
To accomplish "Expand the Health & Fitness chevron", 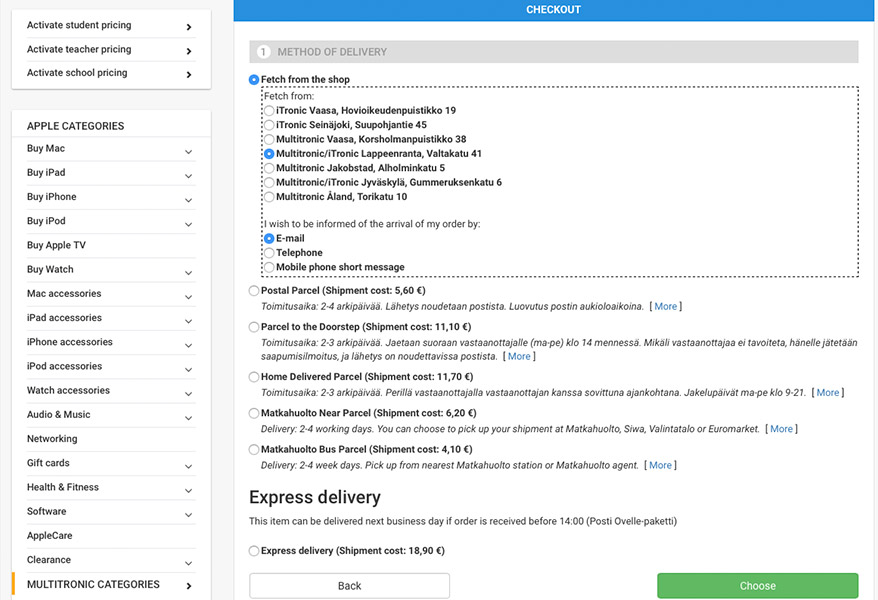I will (x=189, y=490).
